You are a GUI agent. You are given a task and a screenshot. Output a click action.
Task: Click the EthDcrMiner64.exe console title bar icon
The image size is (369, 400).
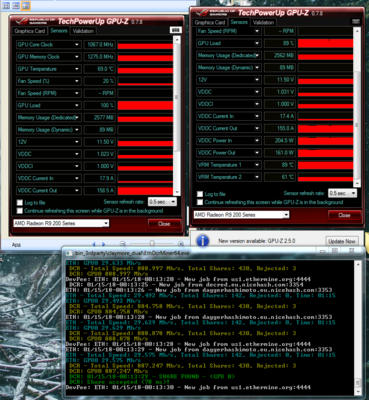click(69, 253)
